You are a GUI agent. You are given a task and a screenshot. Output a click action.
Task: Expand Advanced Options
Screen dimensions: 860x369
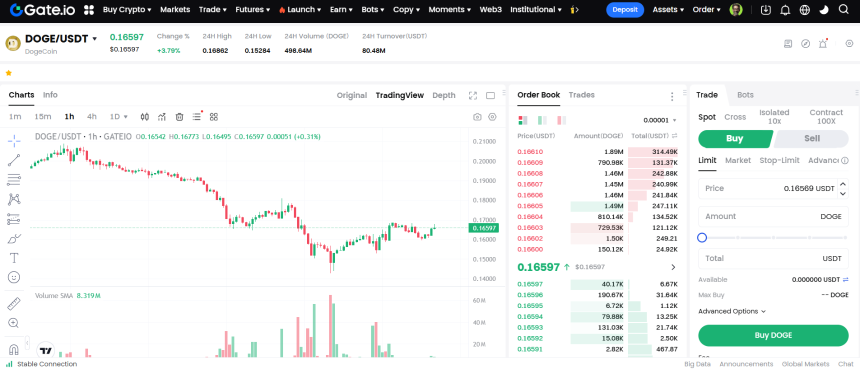(731, 311)
